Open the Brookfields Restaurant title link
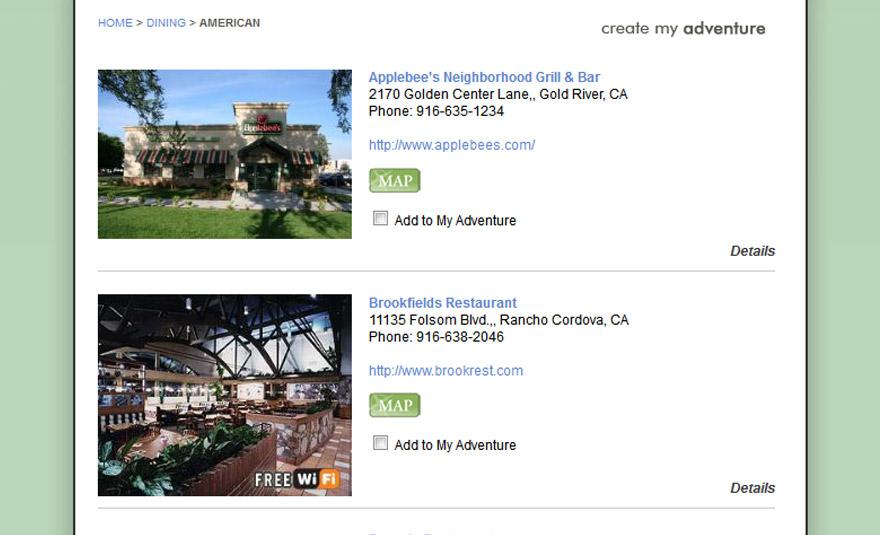The image size is (880, 535). coord(442,303)
